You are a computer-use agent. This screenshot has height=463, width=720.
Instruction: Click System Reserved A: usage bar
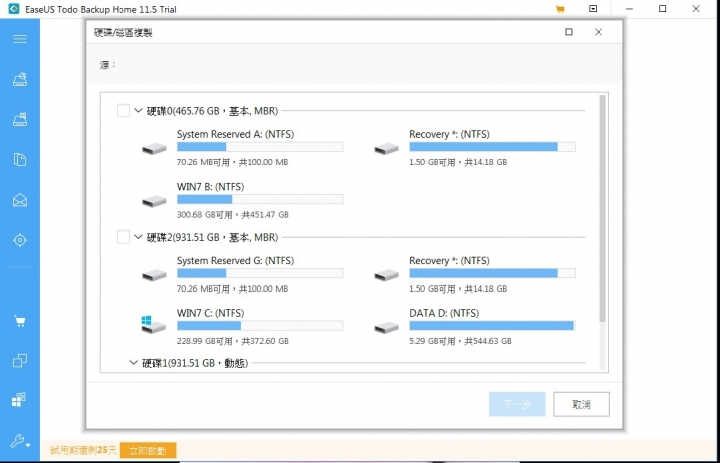tap(260, 147)
